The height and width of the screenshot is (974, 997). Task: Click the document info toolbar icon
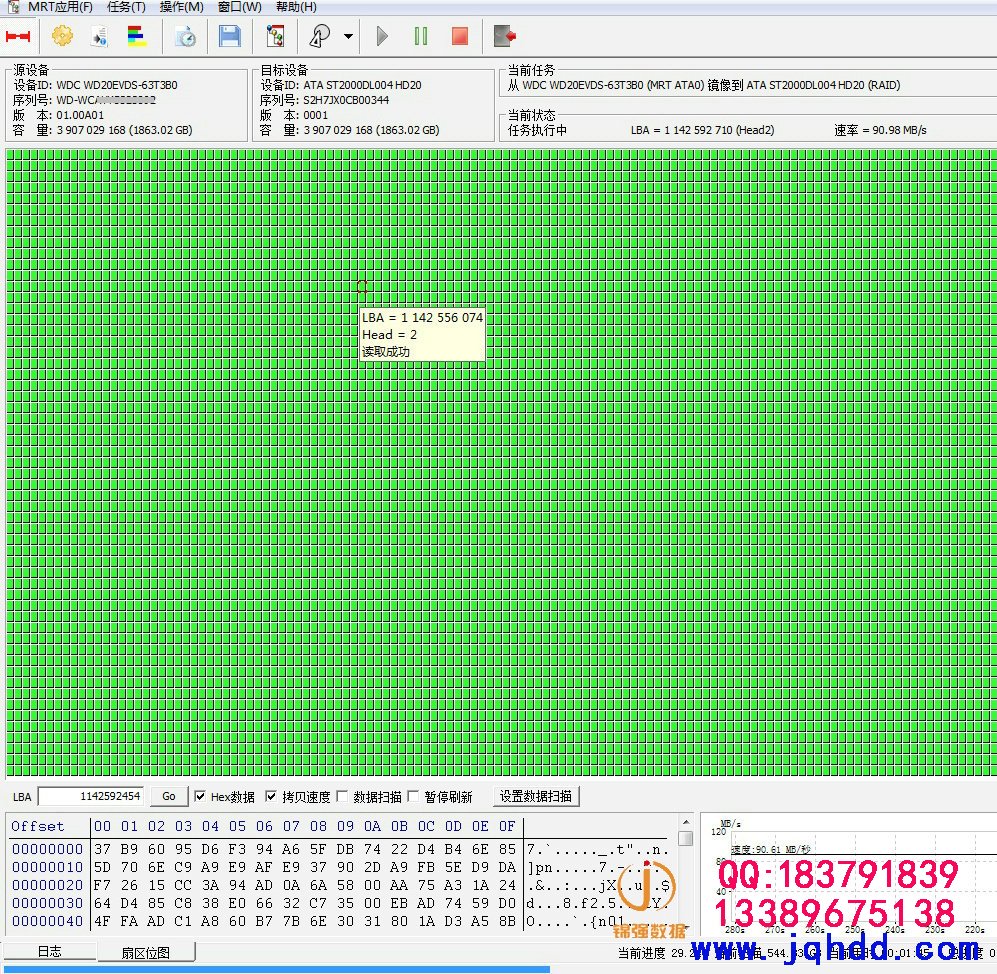(99, 37)
